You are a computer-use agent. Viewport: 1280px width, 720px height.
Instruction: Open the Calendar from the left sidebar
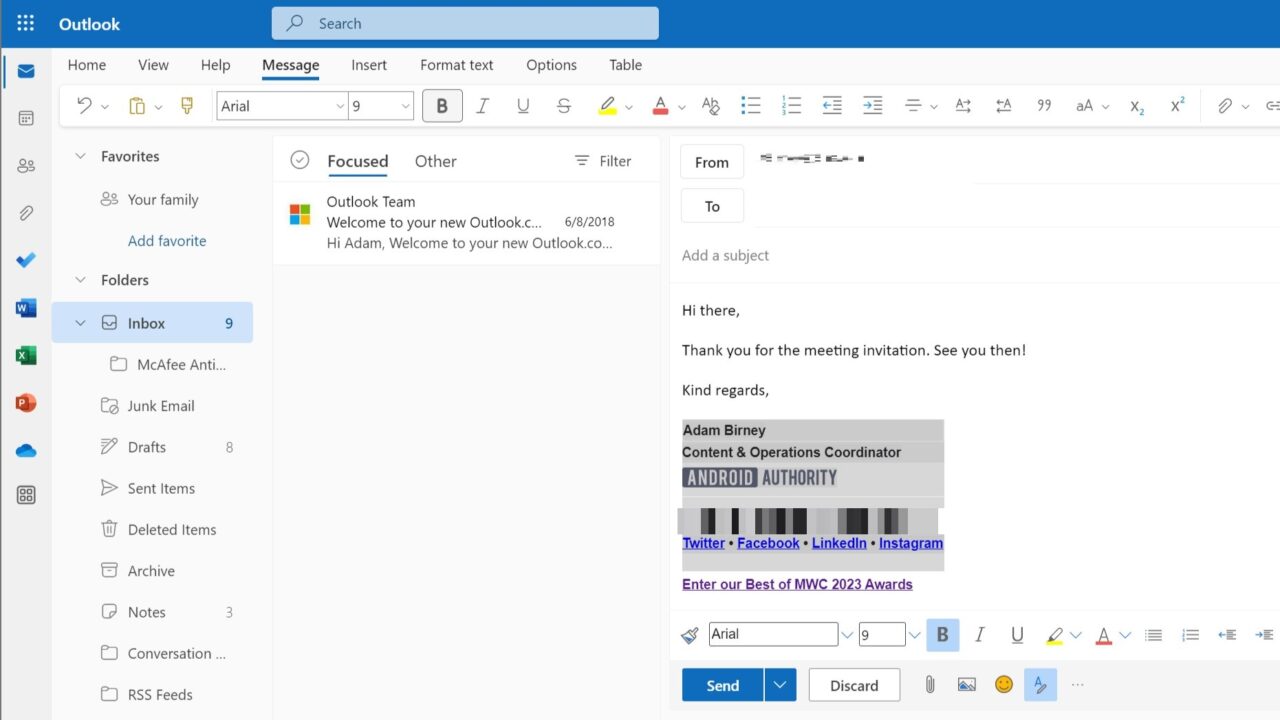point(26,118)
